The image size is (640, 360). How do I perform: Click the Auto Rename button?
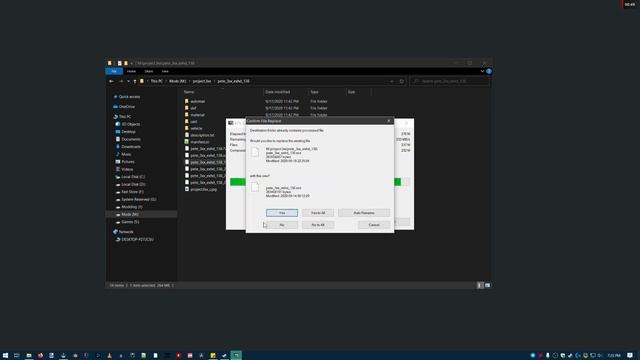[x=364, y=213]
